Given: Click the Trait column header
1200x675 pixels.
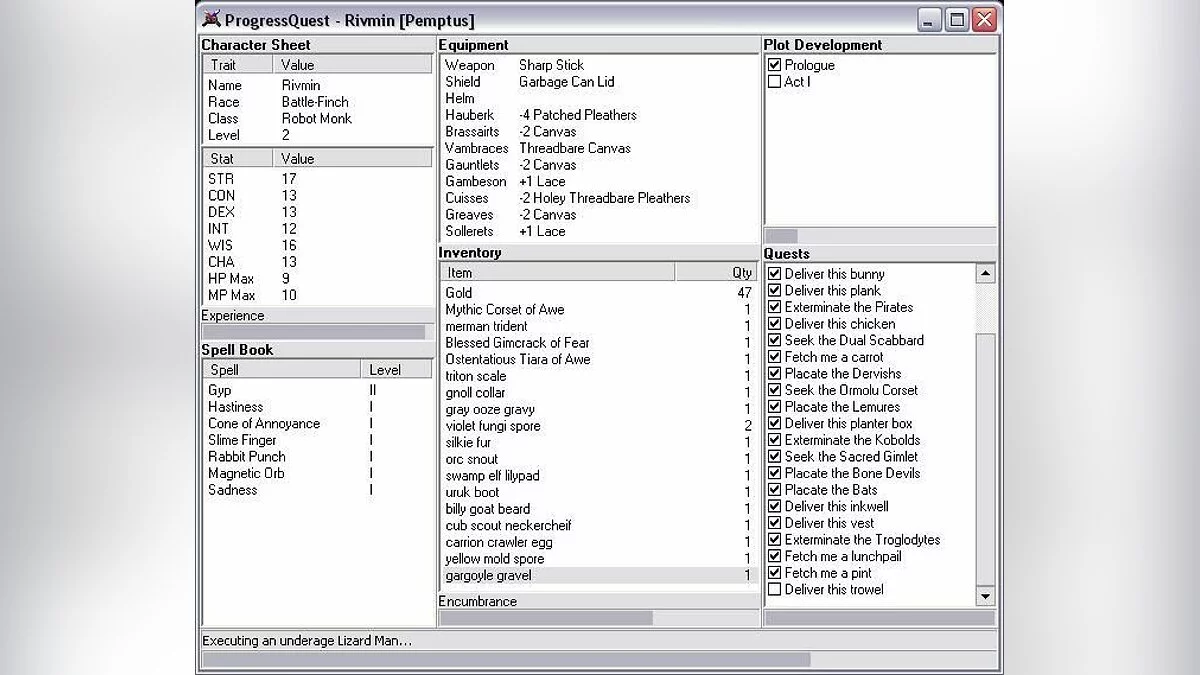Looking at the screenshot, I should (238, 65).
